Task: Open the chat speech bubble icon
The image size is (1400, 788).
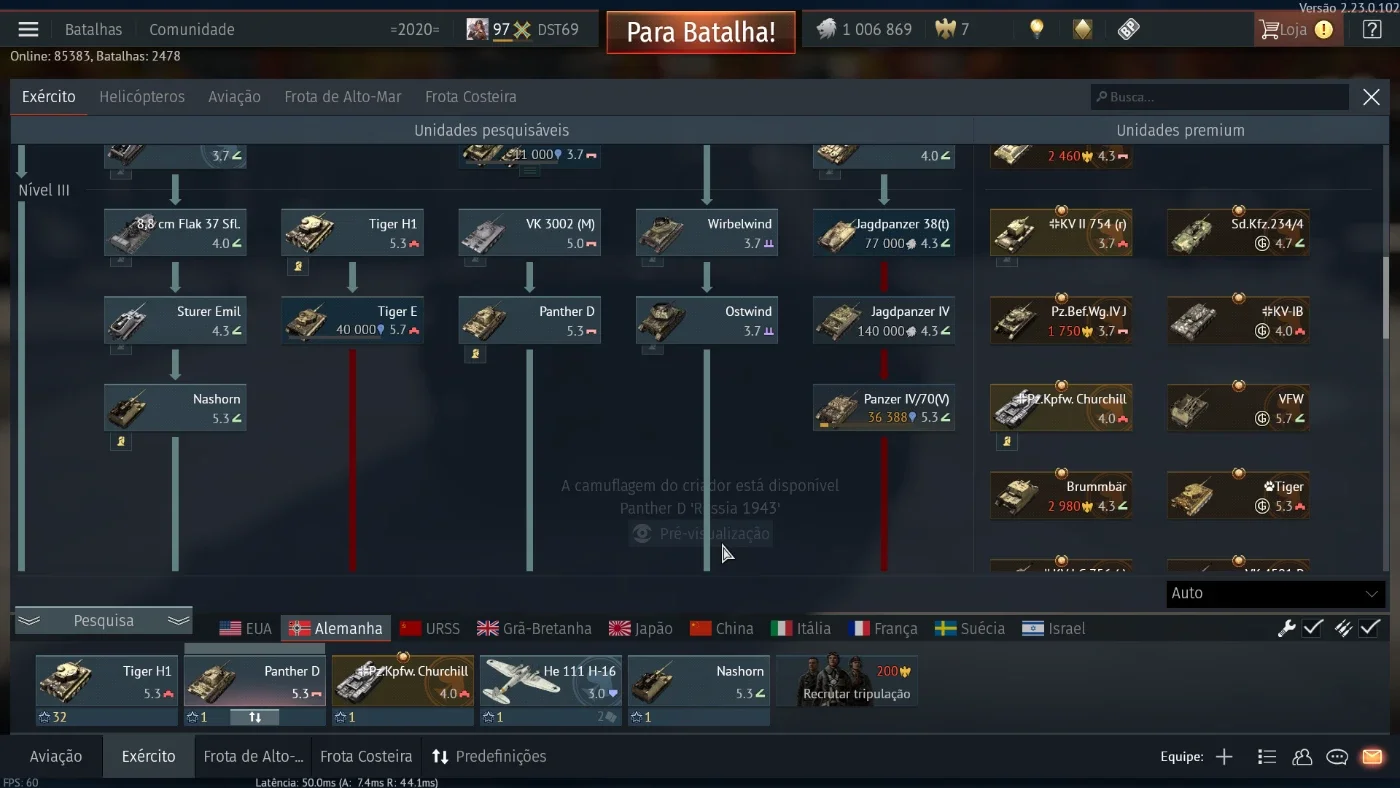Action: (x=1337, y=757)
